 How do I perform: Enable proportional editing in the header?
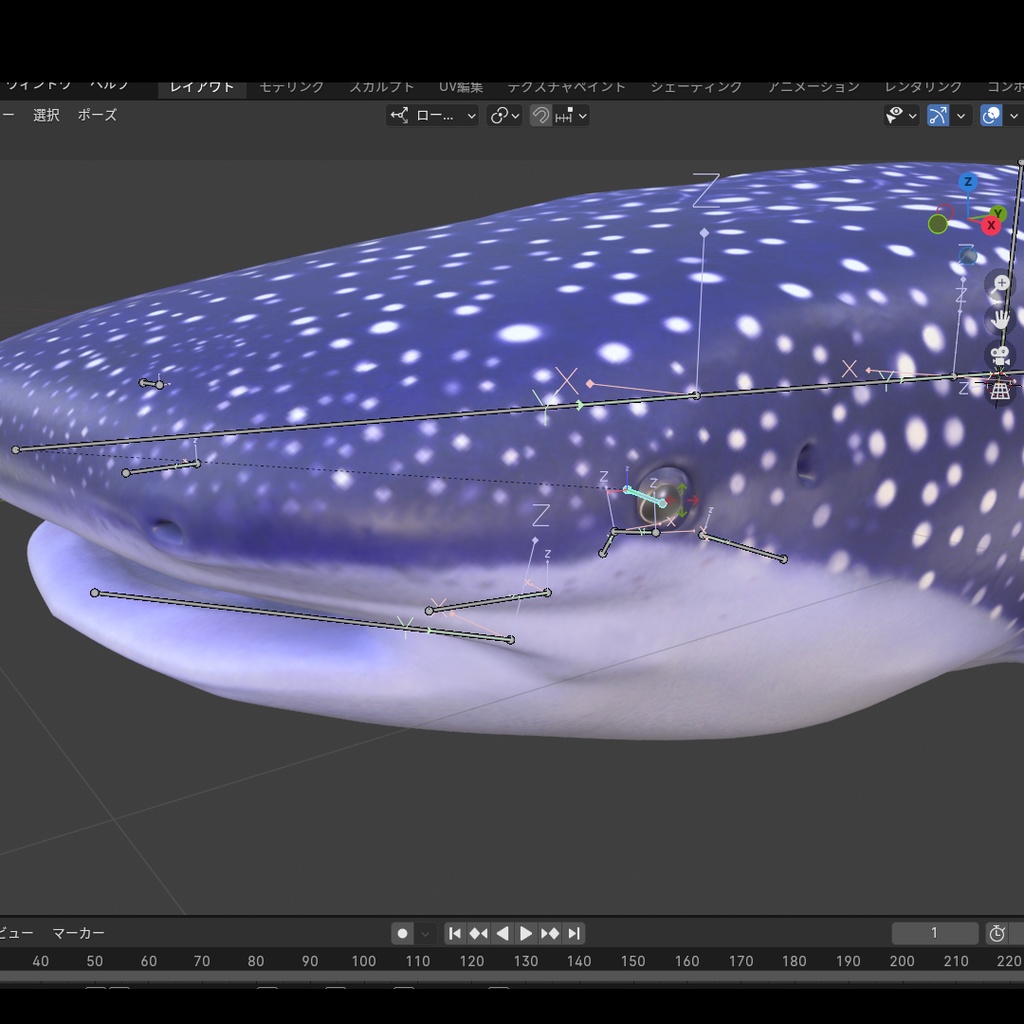point(563,115)
